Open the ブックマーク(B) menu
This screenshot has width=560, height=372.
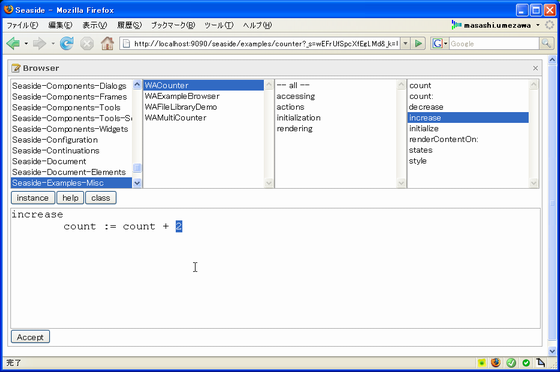(173, 25)
